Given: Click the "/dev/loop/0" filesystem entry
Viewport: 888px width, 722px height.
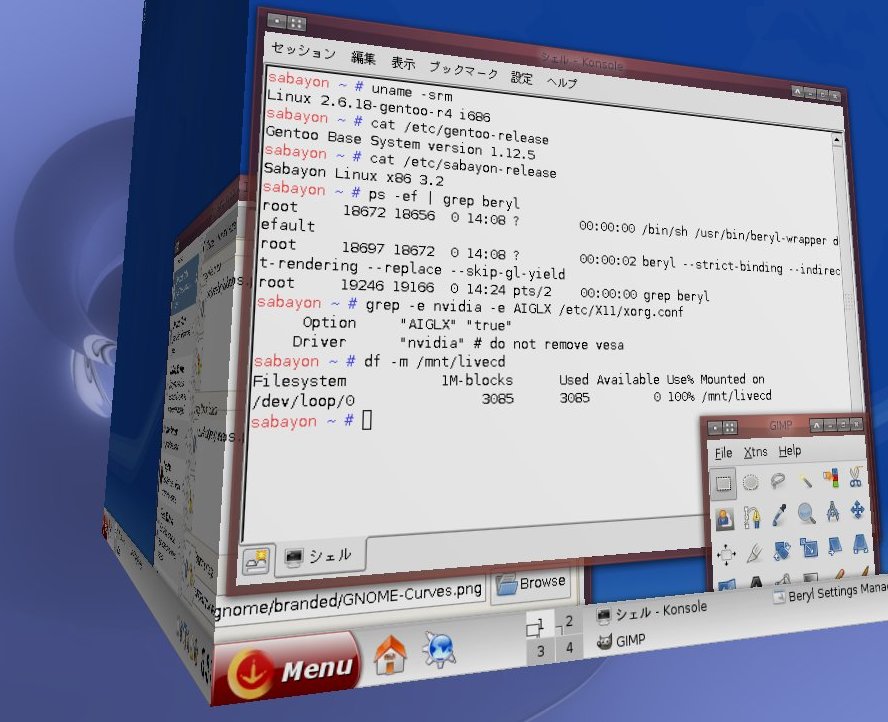Looking at the screenshot, I should 304,401.
